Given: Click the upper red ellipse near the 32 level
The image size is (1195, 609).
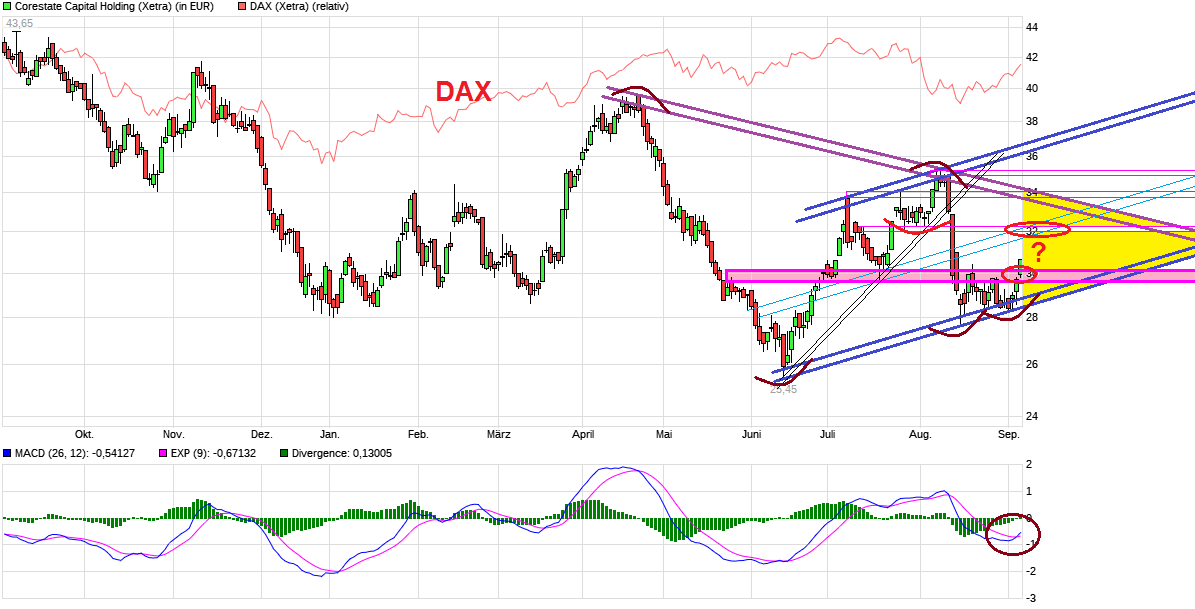Looking at the screenshot, I should click(1035, 229).
